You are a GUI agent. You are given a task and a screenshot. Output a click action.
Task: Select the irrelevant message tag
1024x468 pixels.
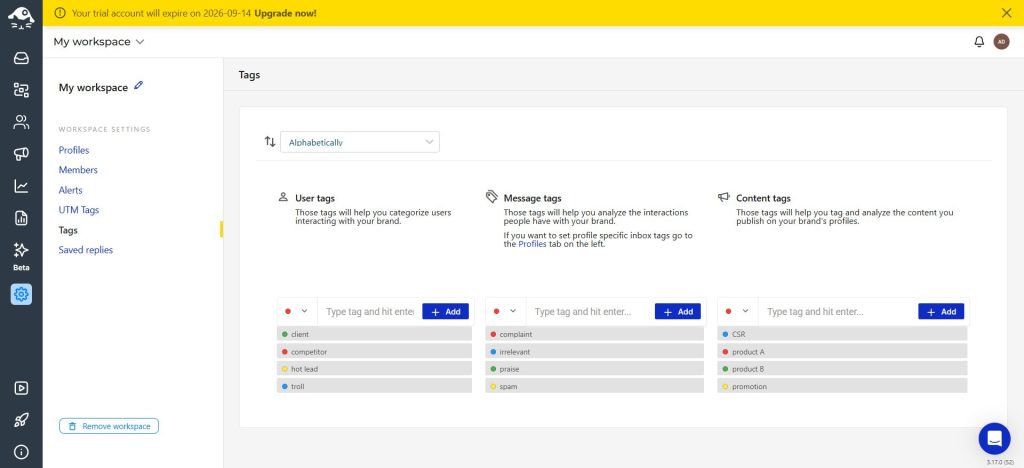(595, 352)
